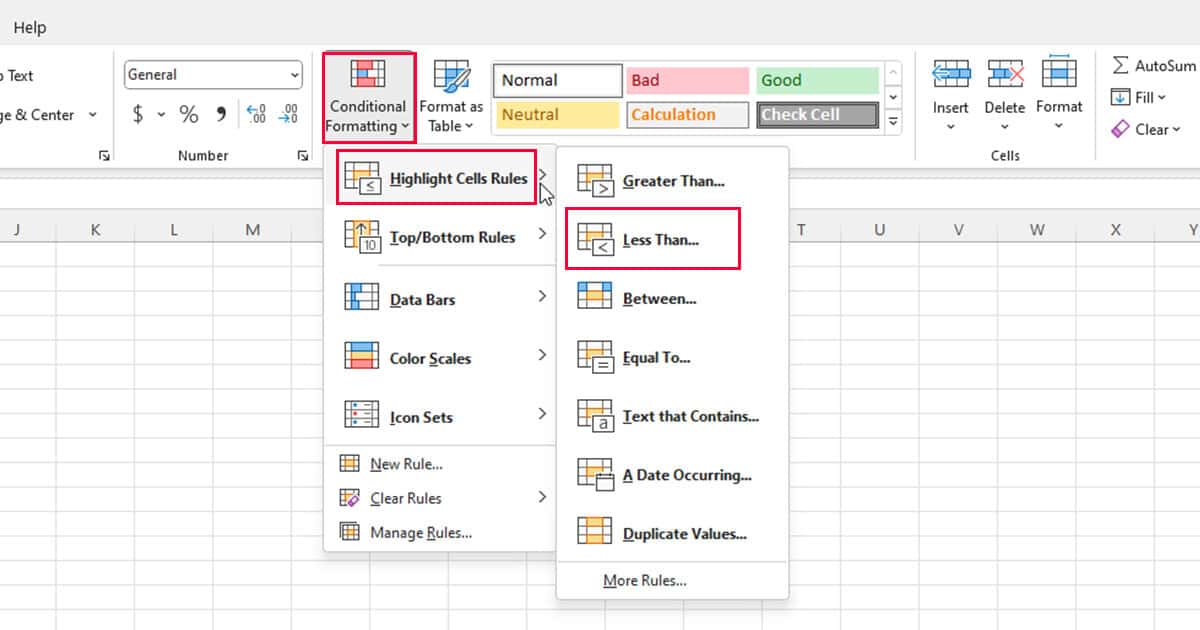Select column L header
The height and width of the screenshot is (630, 1200).
[x=174, y=230]
